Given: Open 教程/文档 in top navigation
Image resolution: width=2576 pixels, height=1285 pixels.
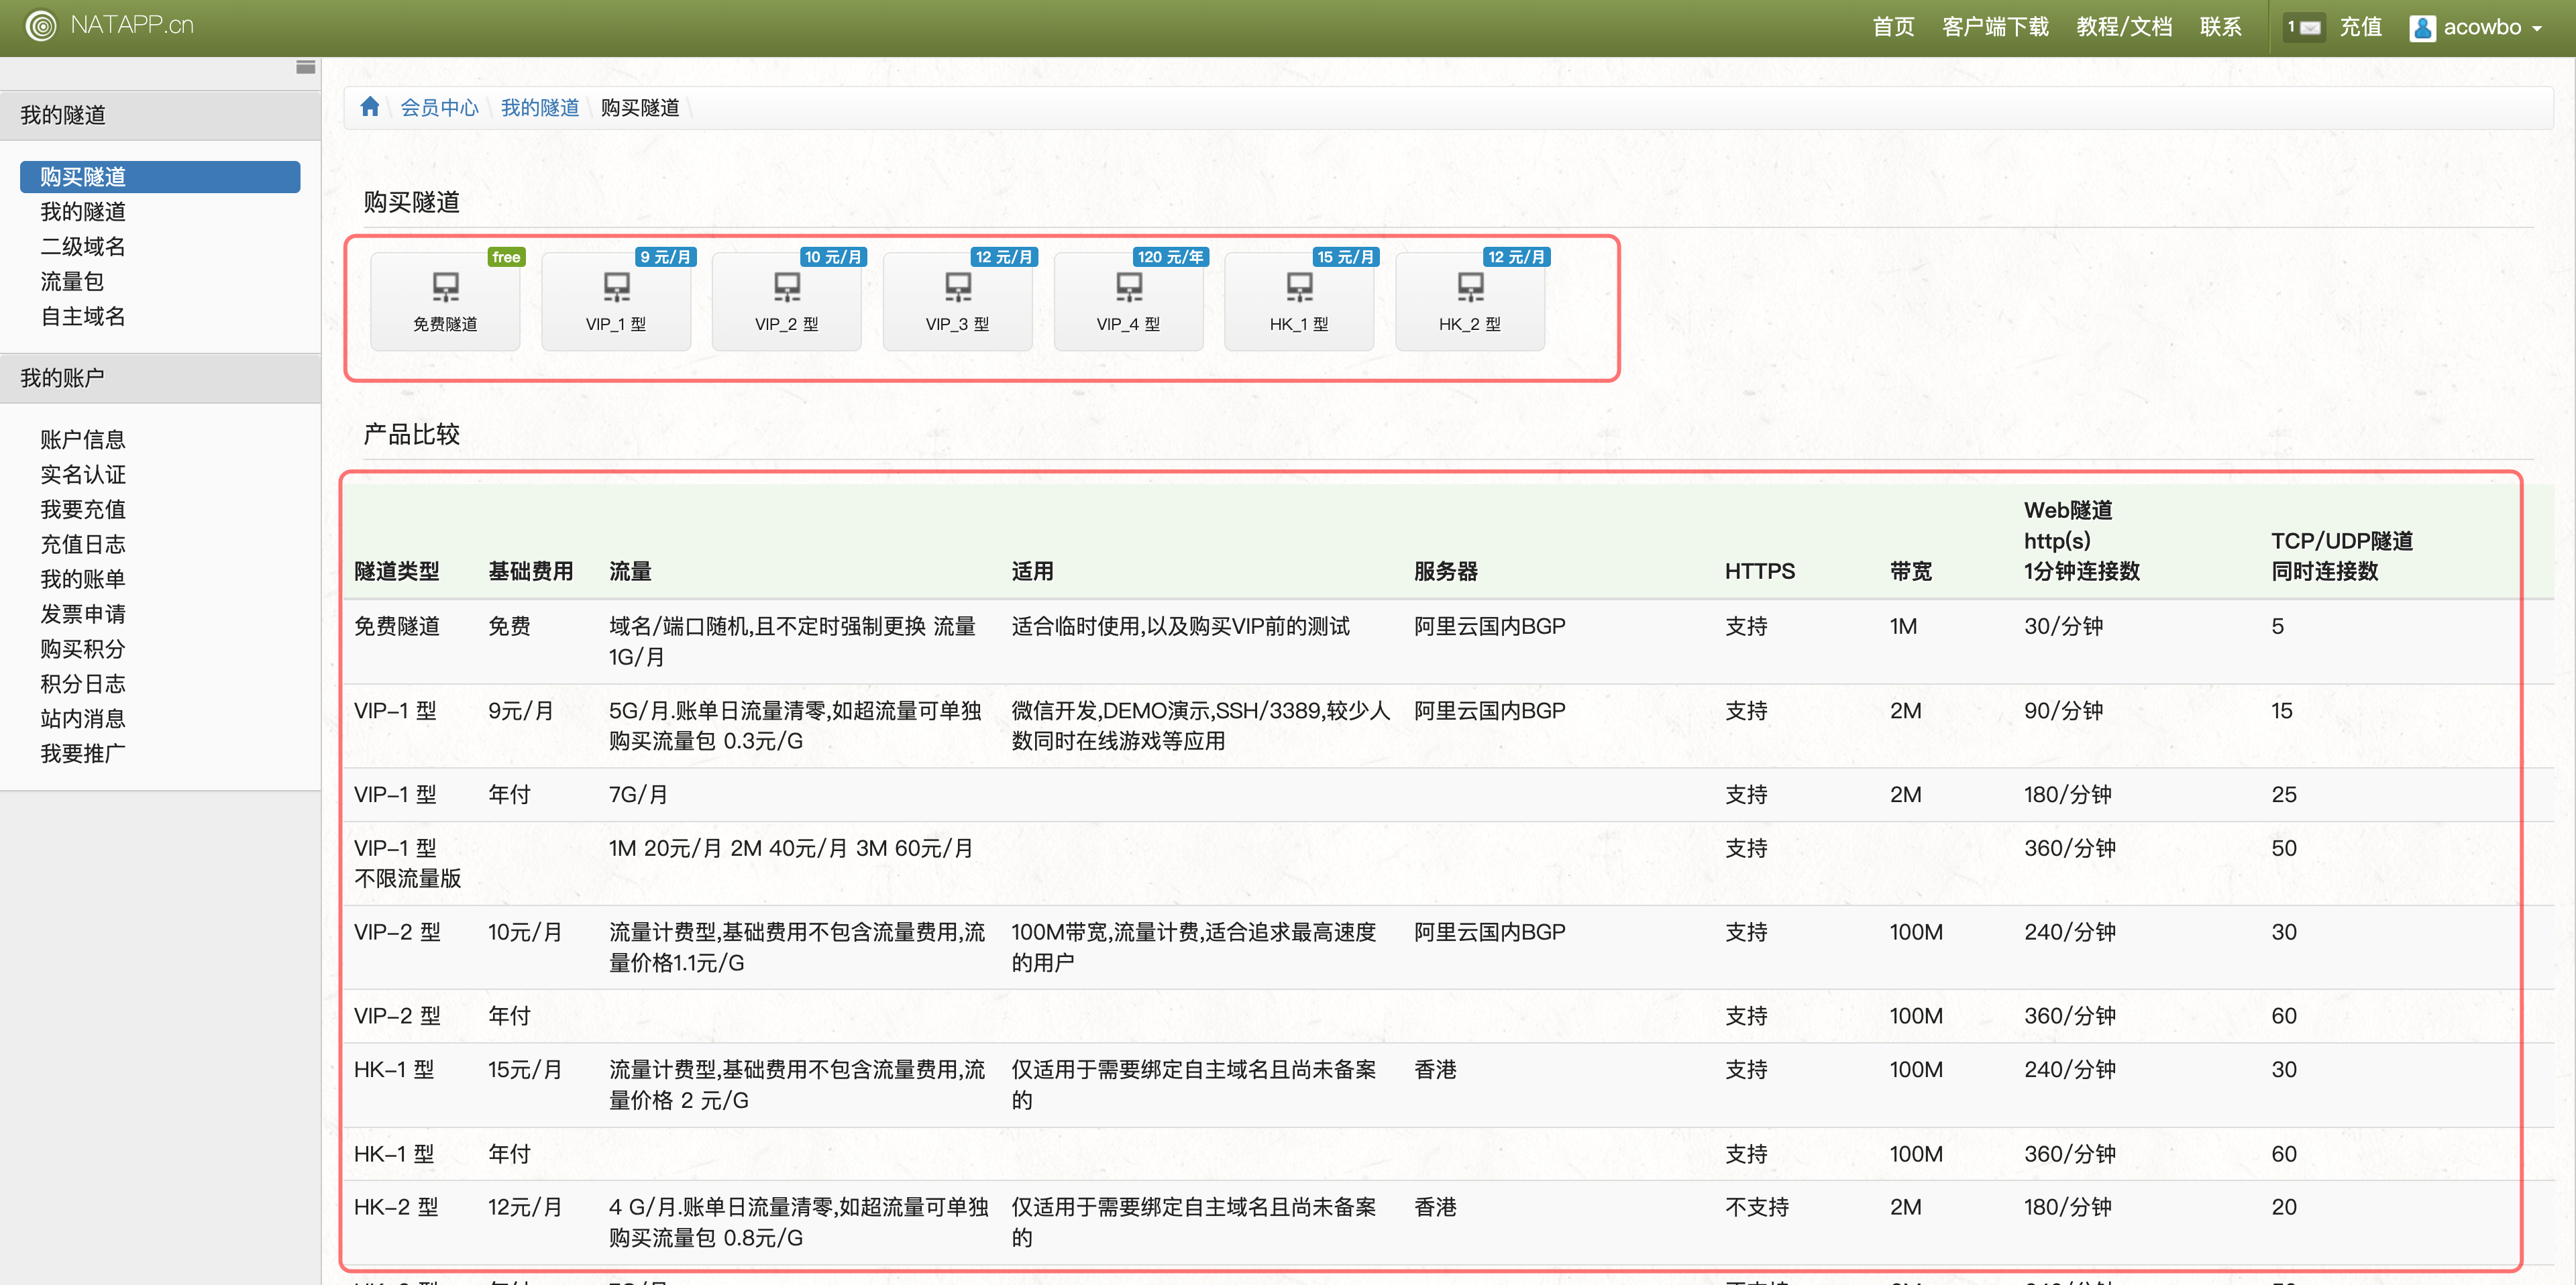Looking at the screenshot, I should 2124,27.
